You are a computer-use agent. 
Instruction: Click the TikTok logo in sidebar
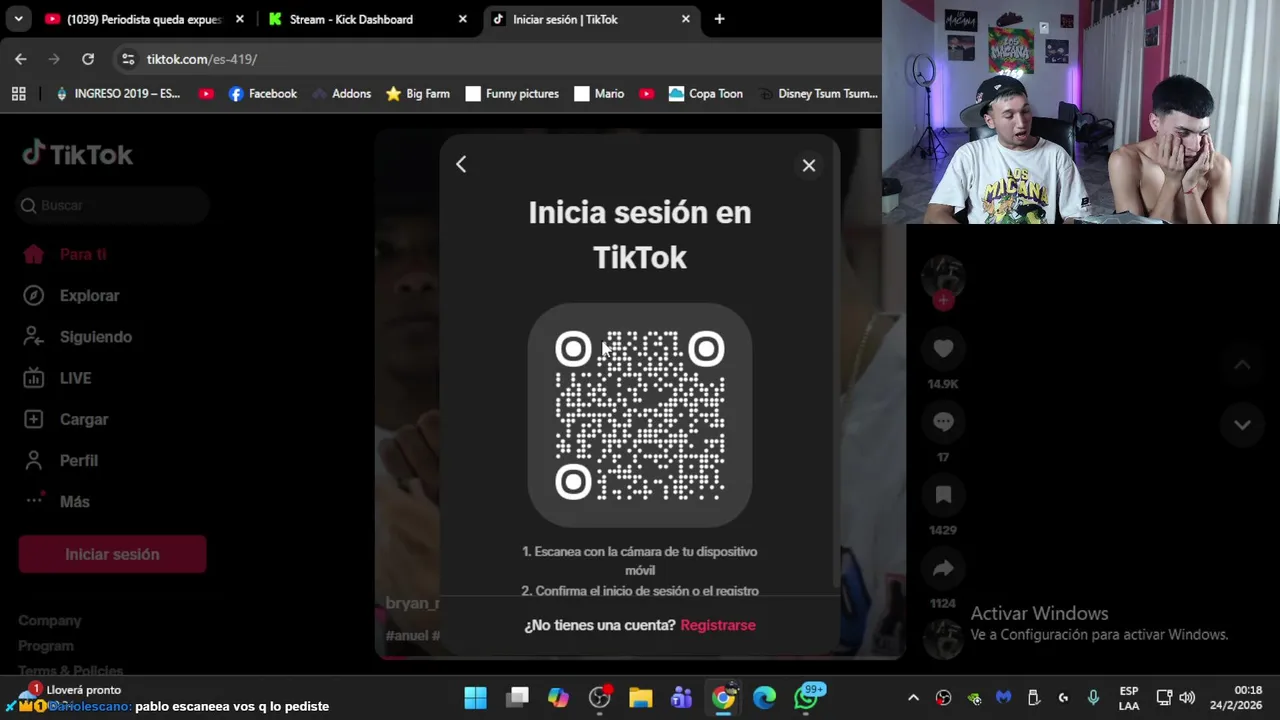click(x=77, y=154)
